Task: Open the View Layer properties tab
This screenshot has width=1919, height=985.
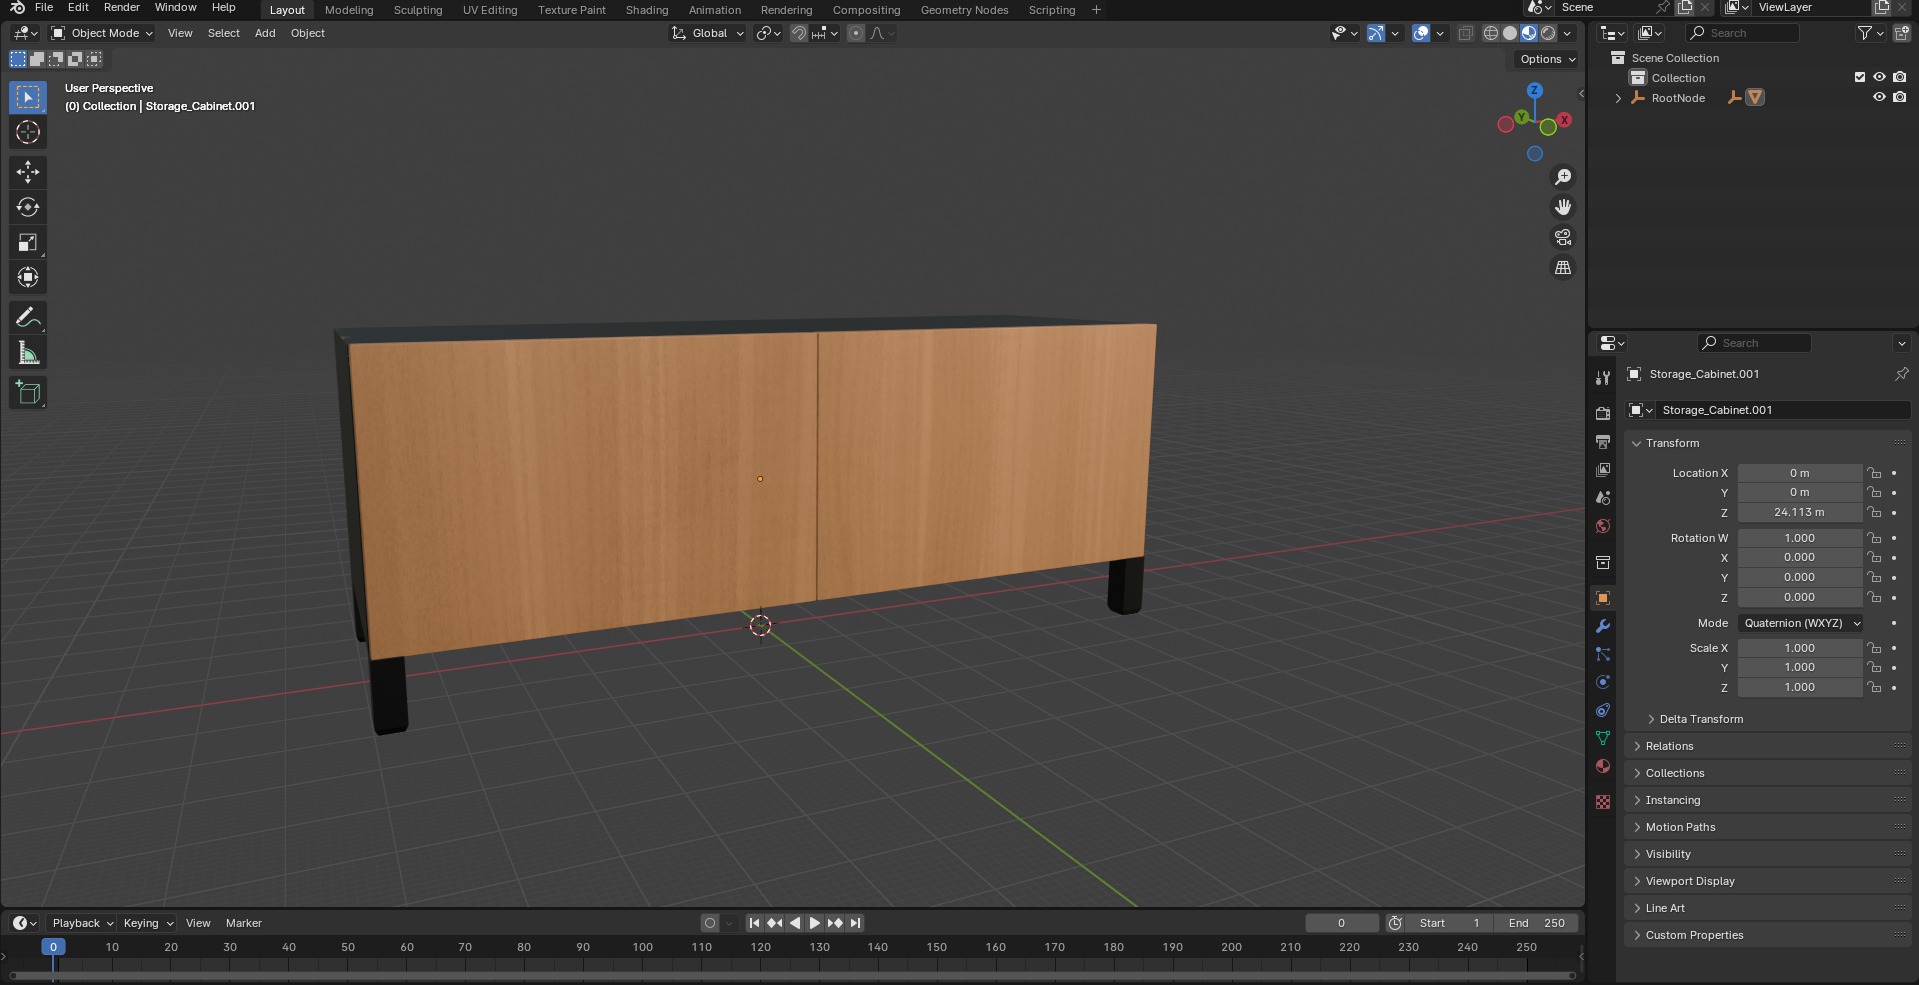Action: [1603, 469]
